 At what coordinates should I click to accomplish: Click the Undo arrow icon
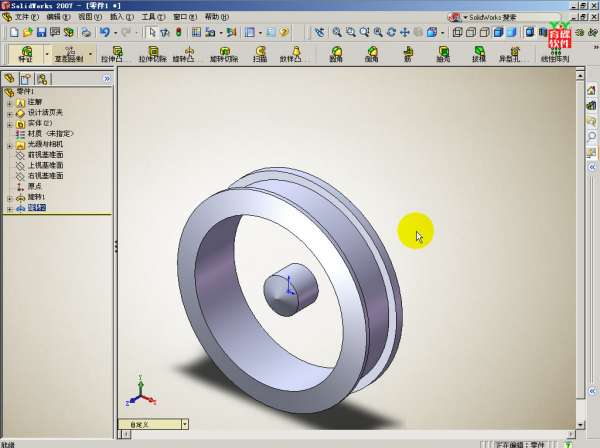104,32
